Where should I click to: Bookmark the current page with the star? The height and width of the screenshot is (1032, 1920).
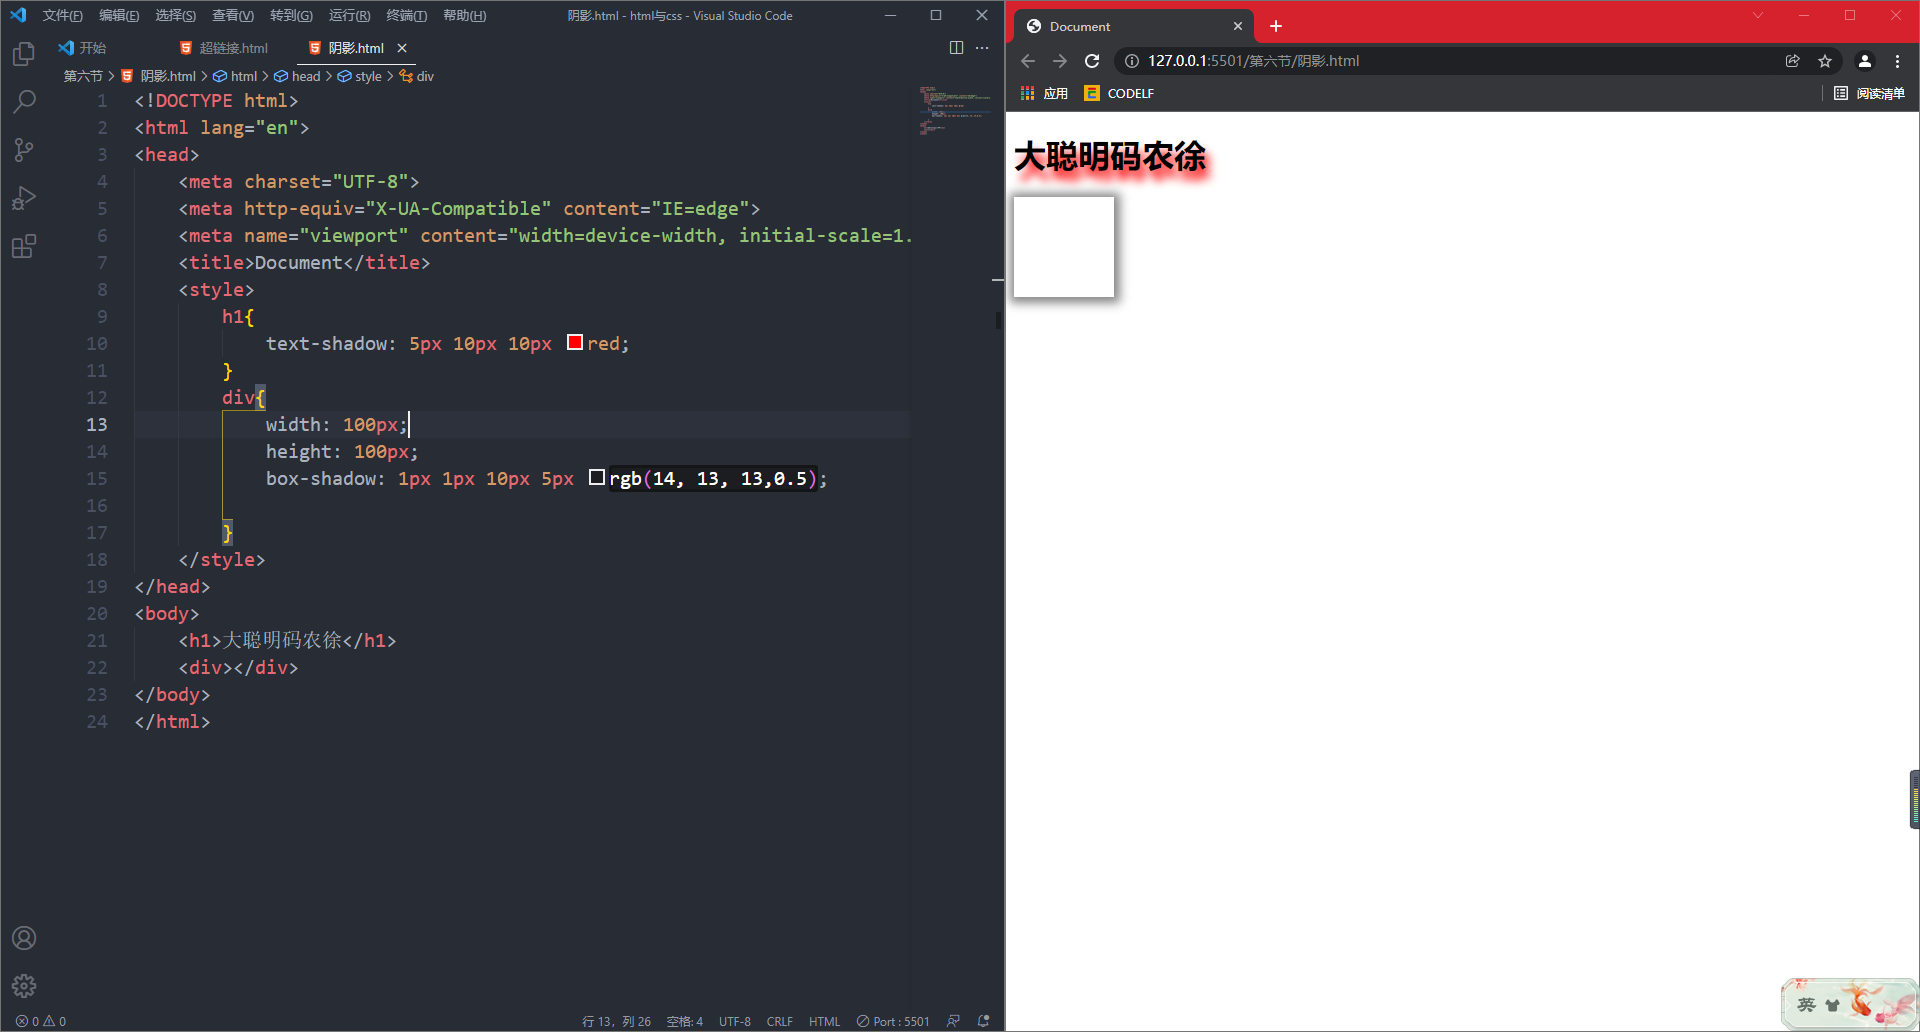tap(1826, 60)
